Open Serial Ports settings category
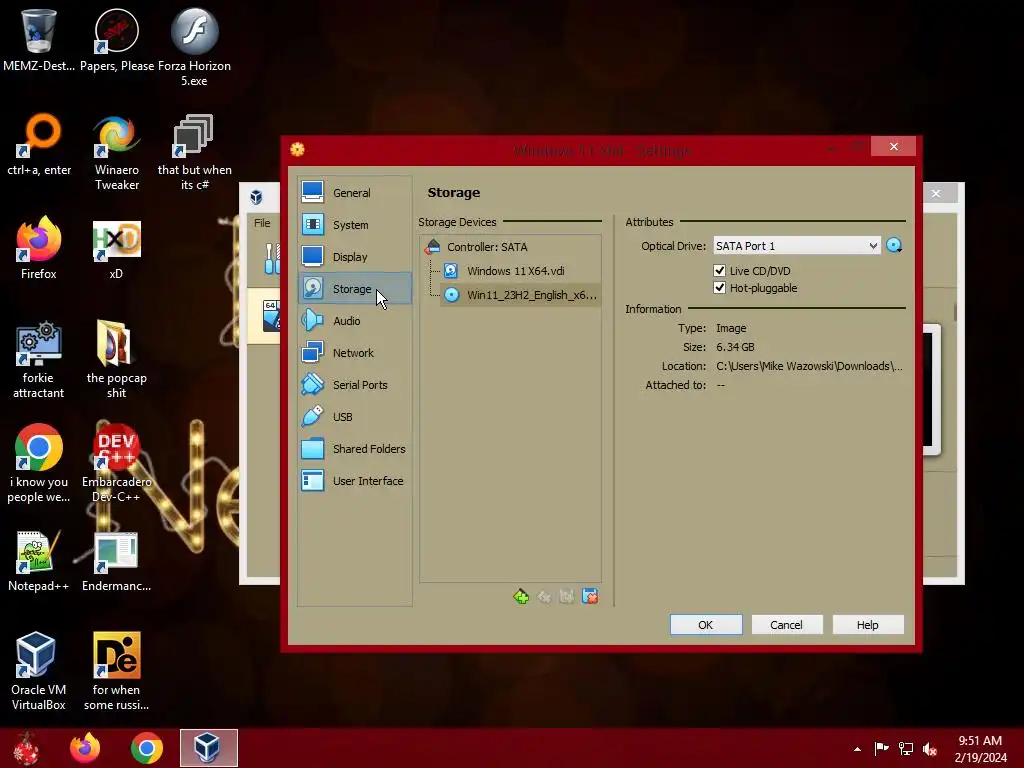The width and height of the screenshot is (1024, 768). 355,385
